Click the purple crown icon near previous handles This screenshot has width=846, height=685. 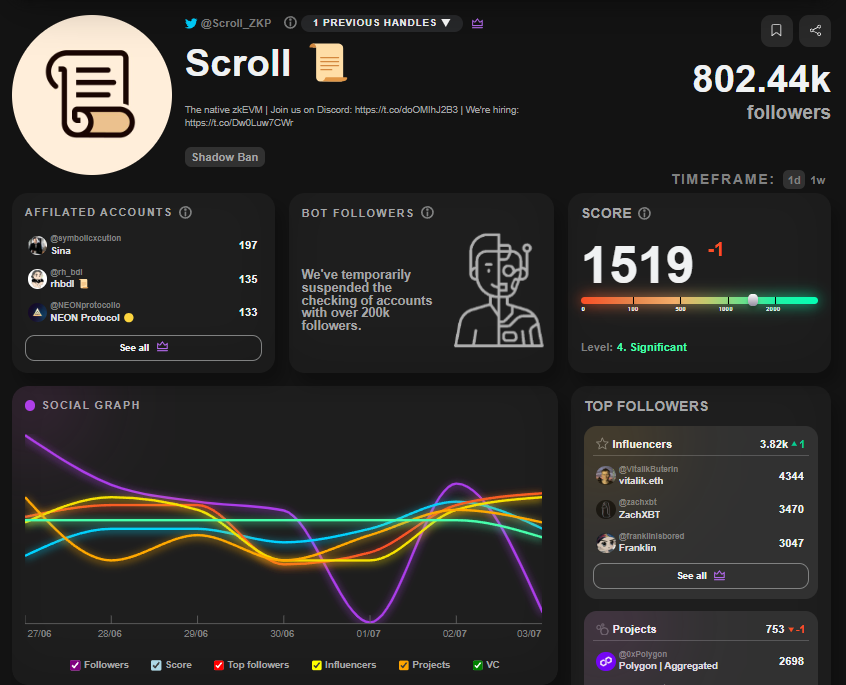477,23
